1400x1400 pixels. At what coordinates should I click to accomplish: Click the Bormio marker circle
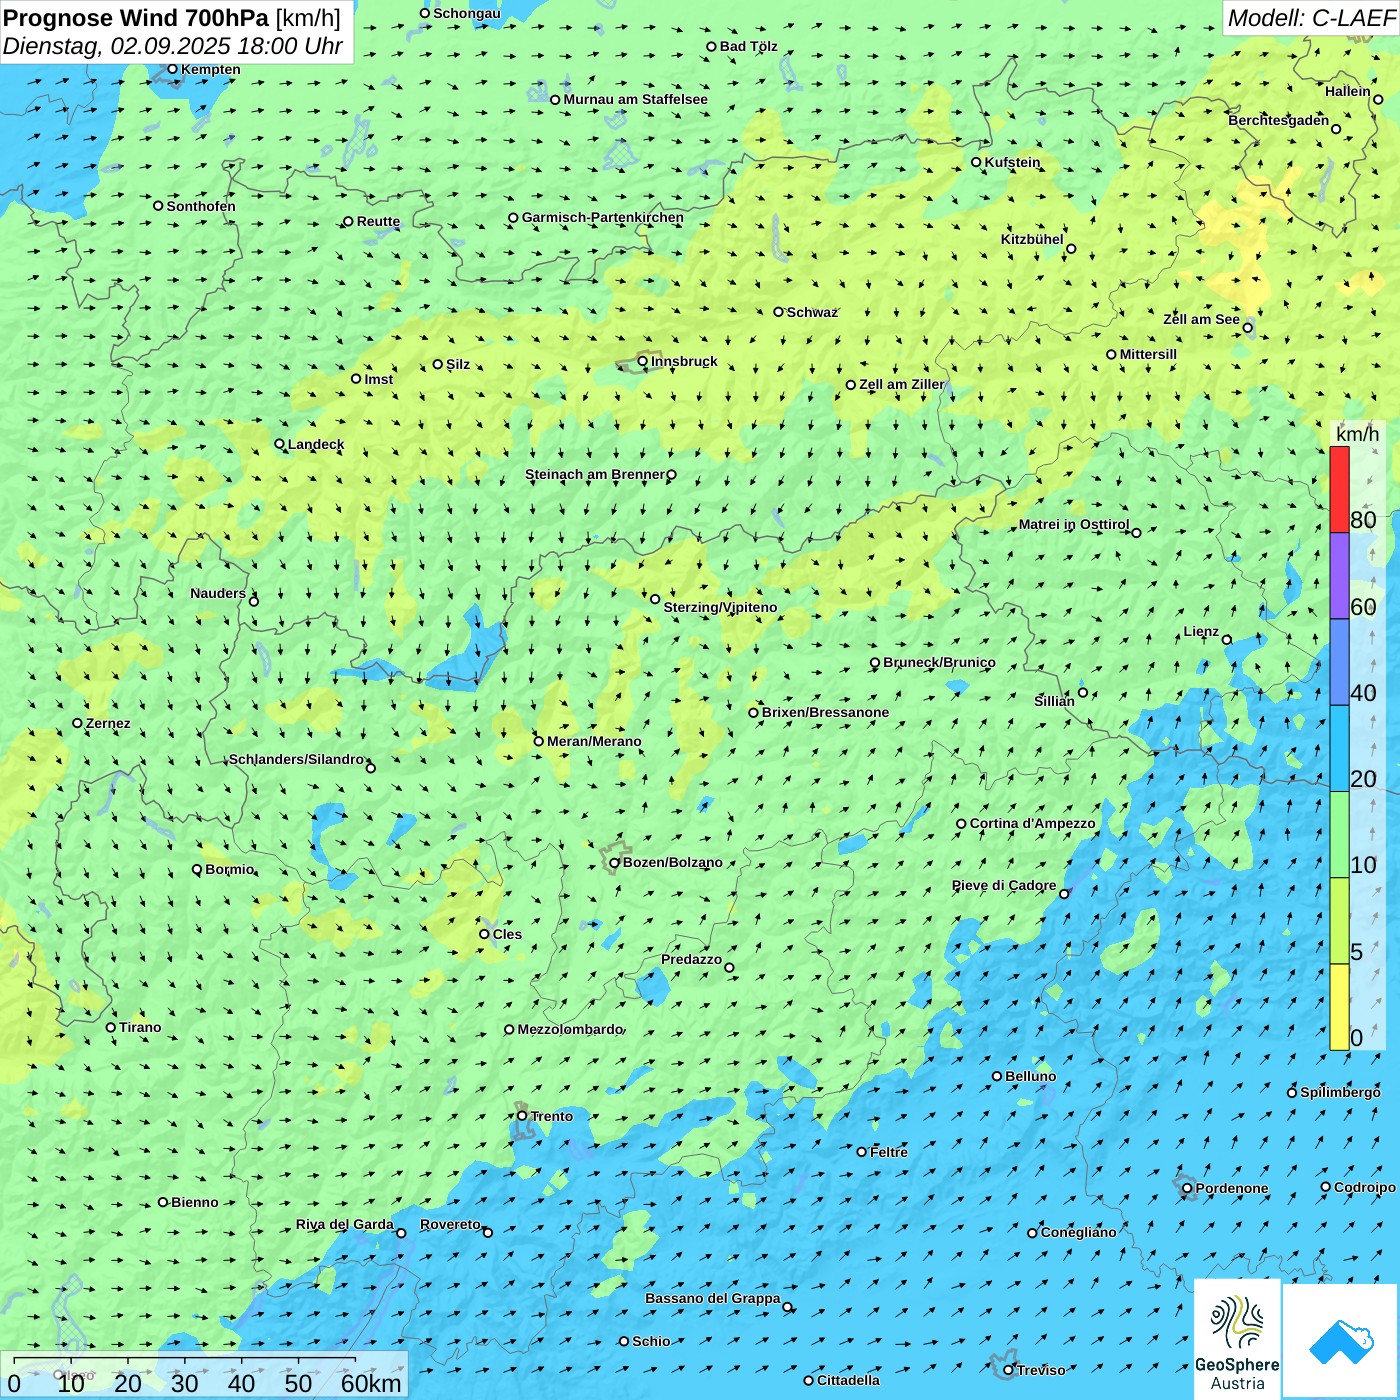point(197,870)
